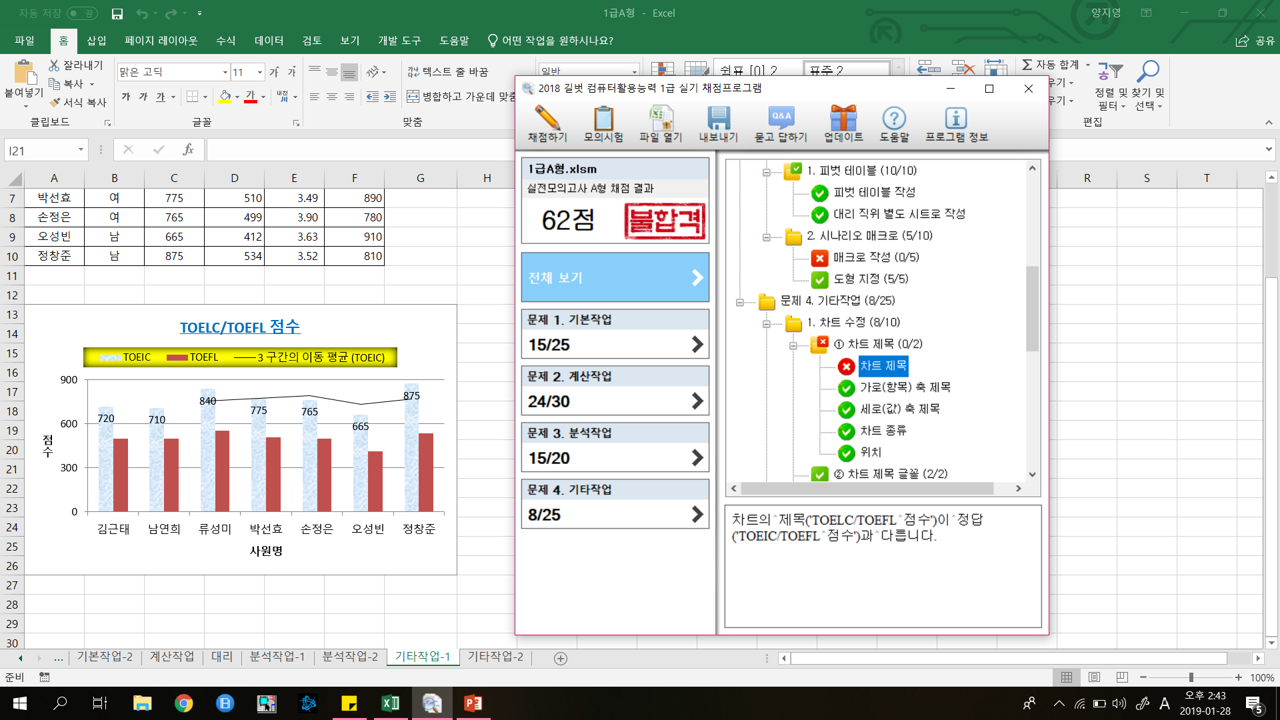Toggle the 자동 저장 switch
Viewport: 1280px width, 720px height.
click(x=82, y=14)
